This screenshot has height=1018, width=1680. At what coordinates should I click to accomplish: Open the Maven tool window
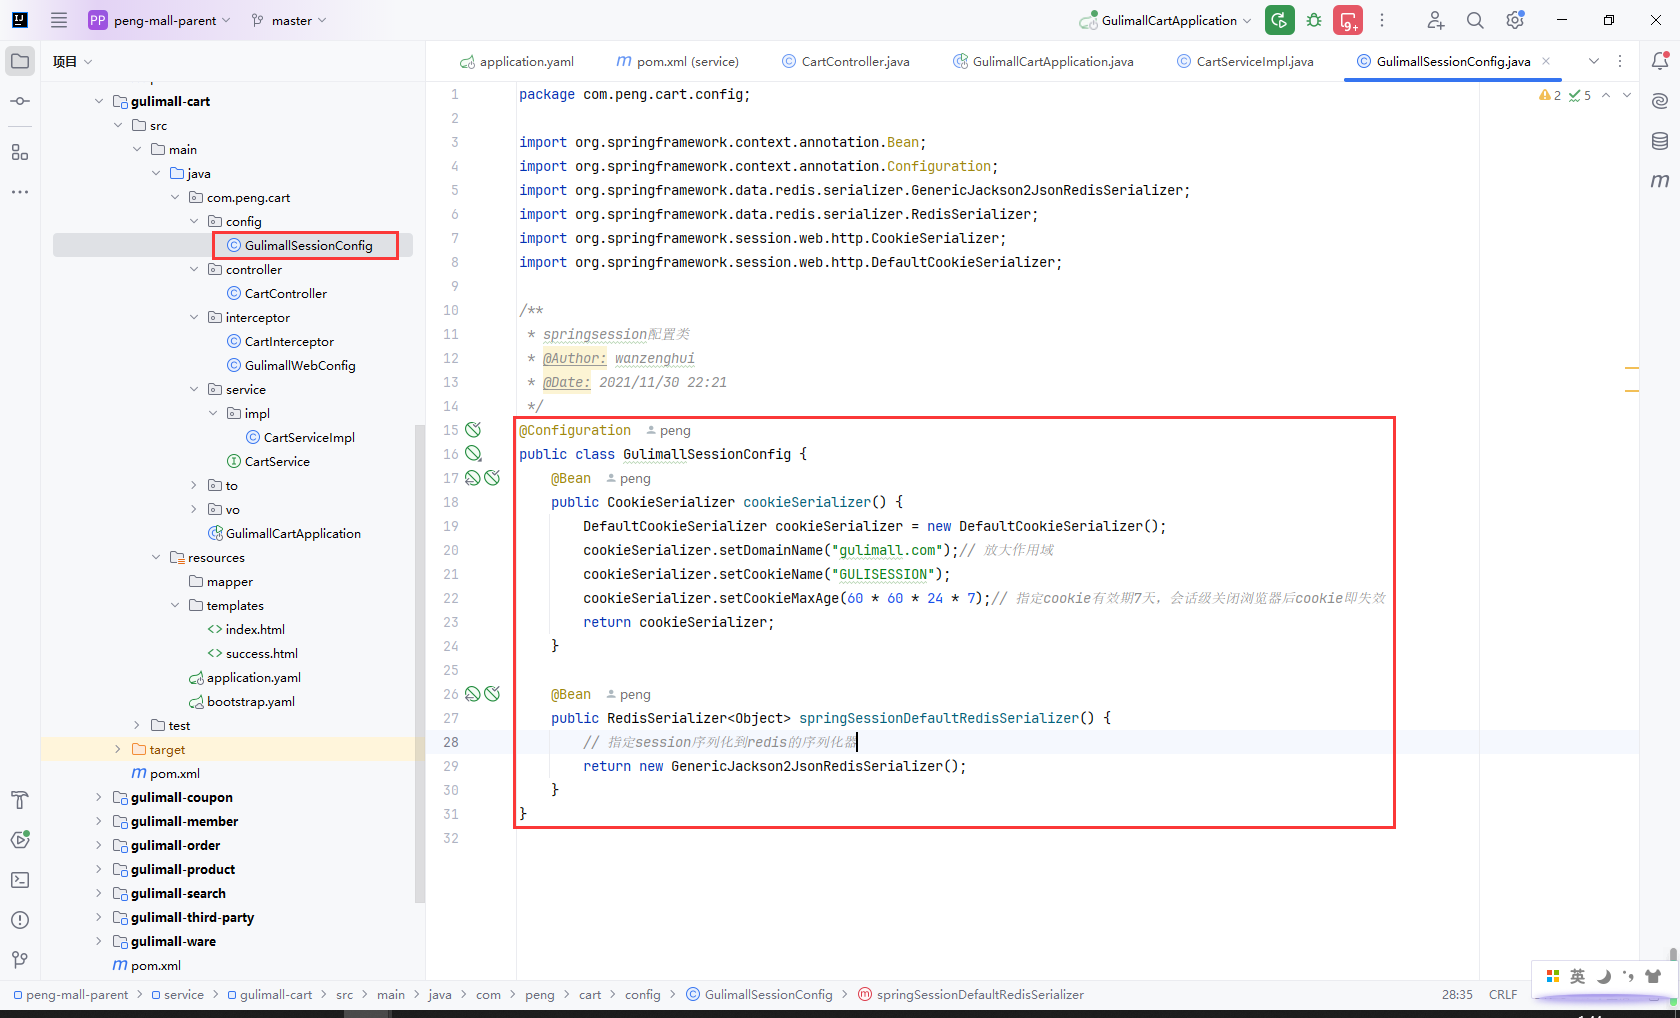(1660, 181)
